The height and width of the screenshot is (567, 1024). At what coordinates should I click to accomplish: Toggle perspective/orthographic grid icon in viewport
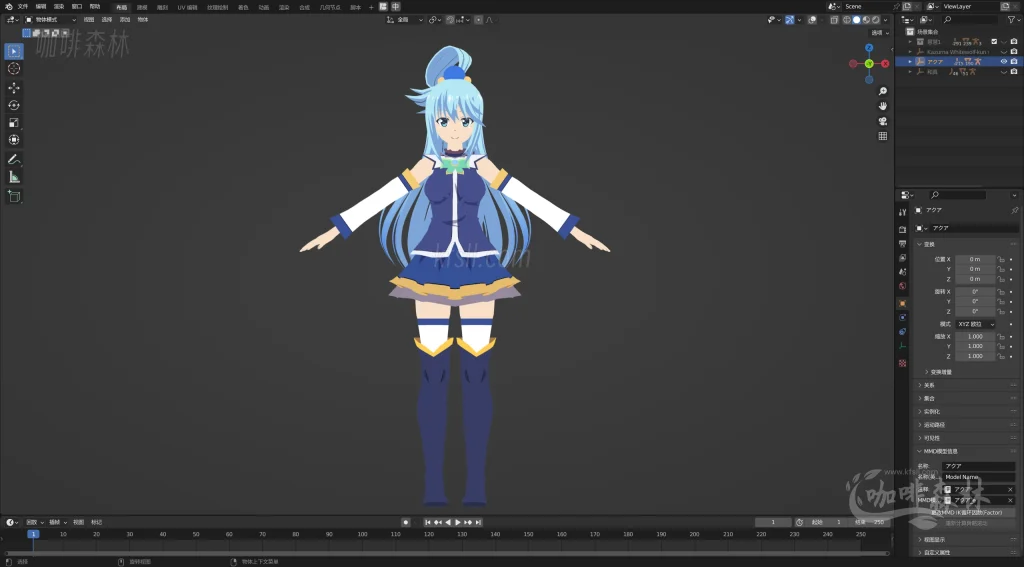tap(883, 135)
